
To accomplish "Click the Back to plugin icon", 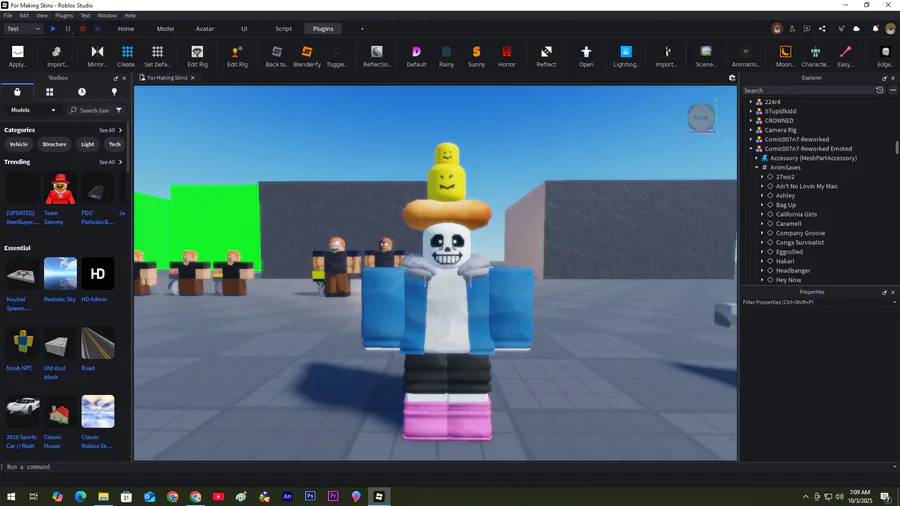I will point(277,52).
